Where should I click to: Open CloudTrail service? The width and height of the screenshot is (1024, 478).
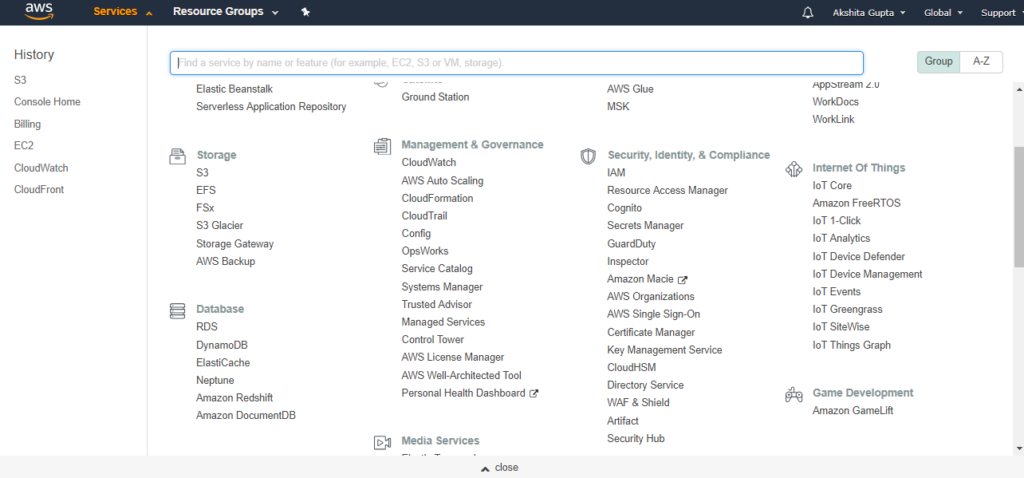click(x=424, y=215)
